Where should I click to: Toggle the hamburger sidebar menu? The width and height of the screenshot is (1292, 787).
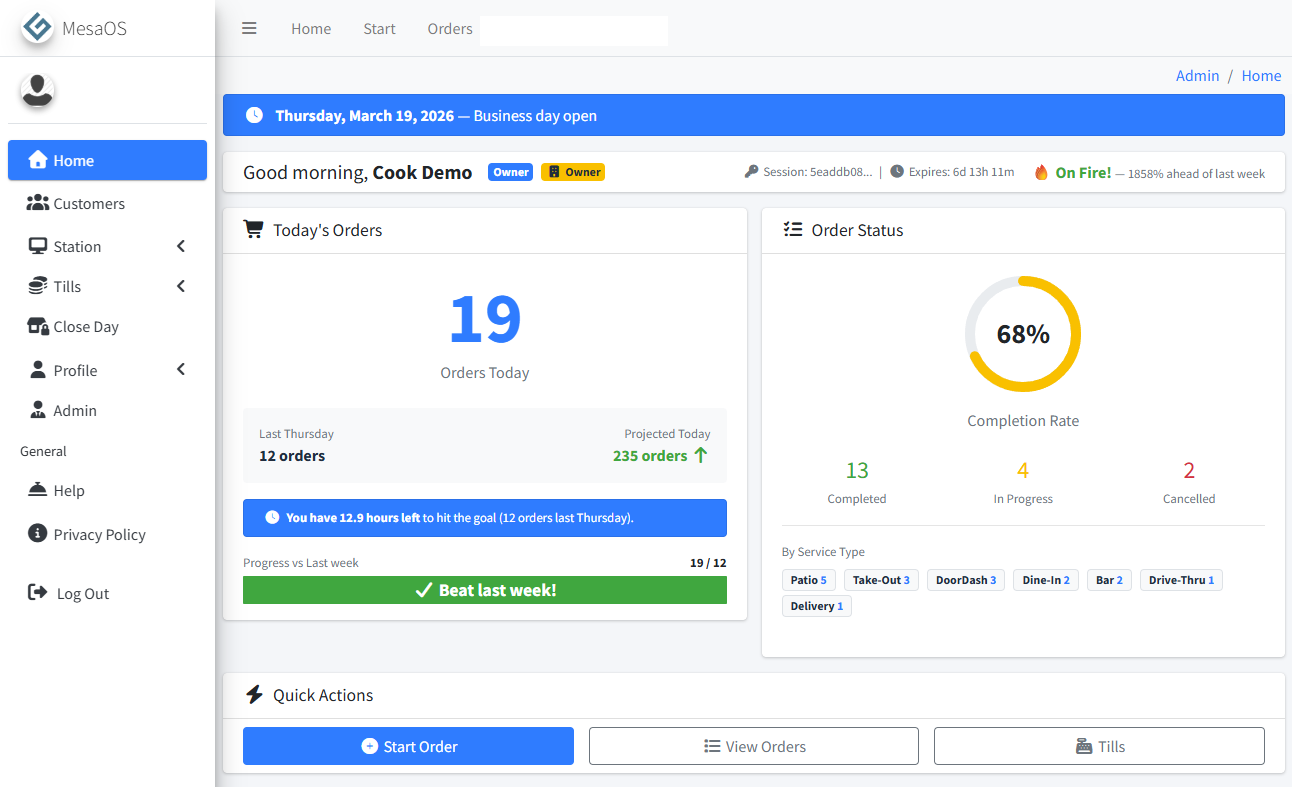tap(249, 28)
